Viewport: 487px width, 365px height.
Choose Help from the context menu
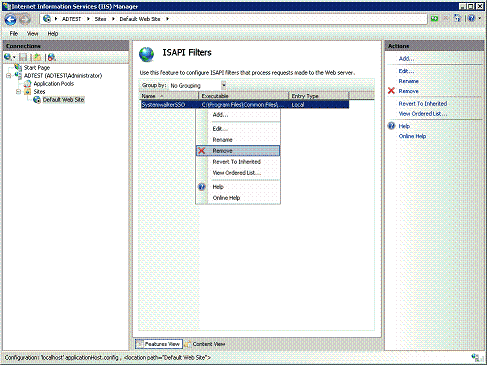point(238,187)
